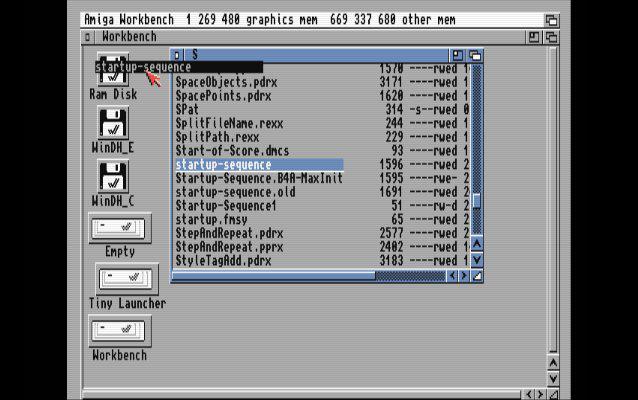This screenshot has height=400, width=638.
Task: Select the Workbench drawer icon
Action: [x=119, y=331]
